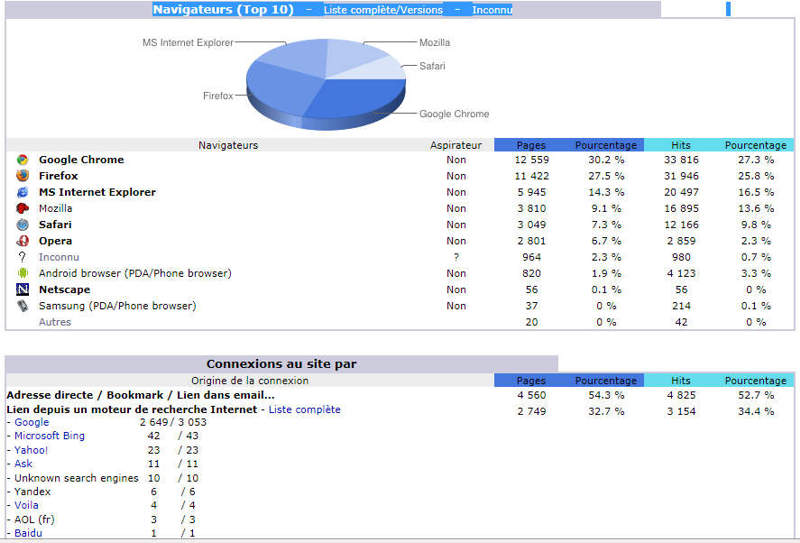Click the Navigateurs column header

(x=228, y=145)
